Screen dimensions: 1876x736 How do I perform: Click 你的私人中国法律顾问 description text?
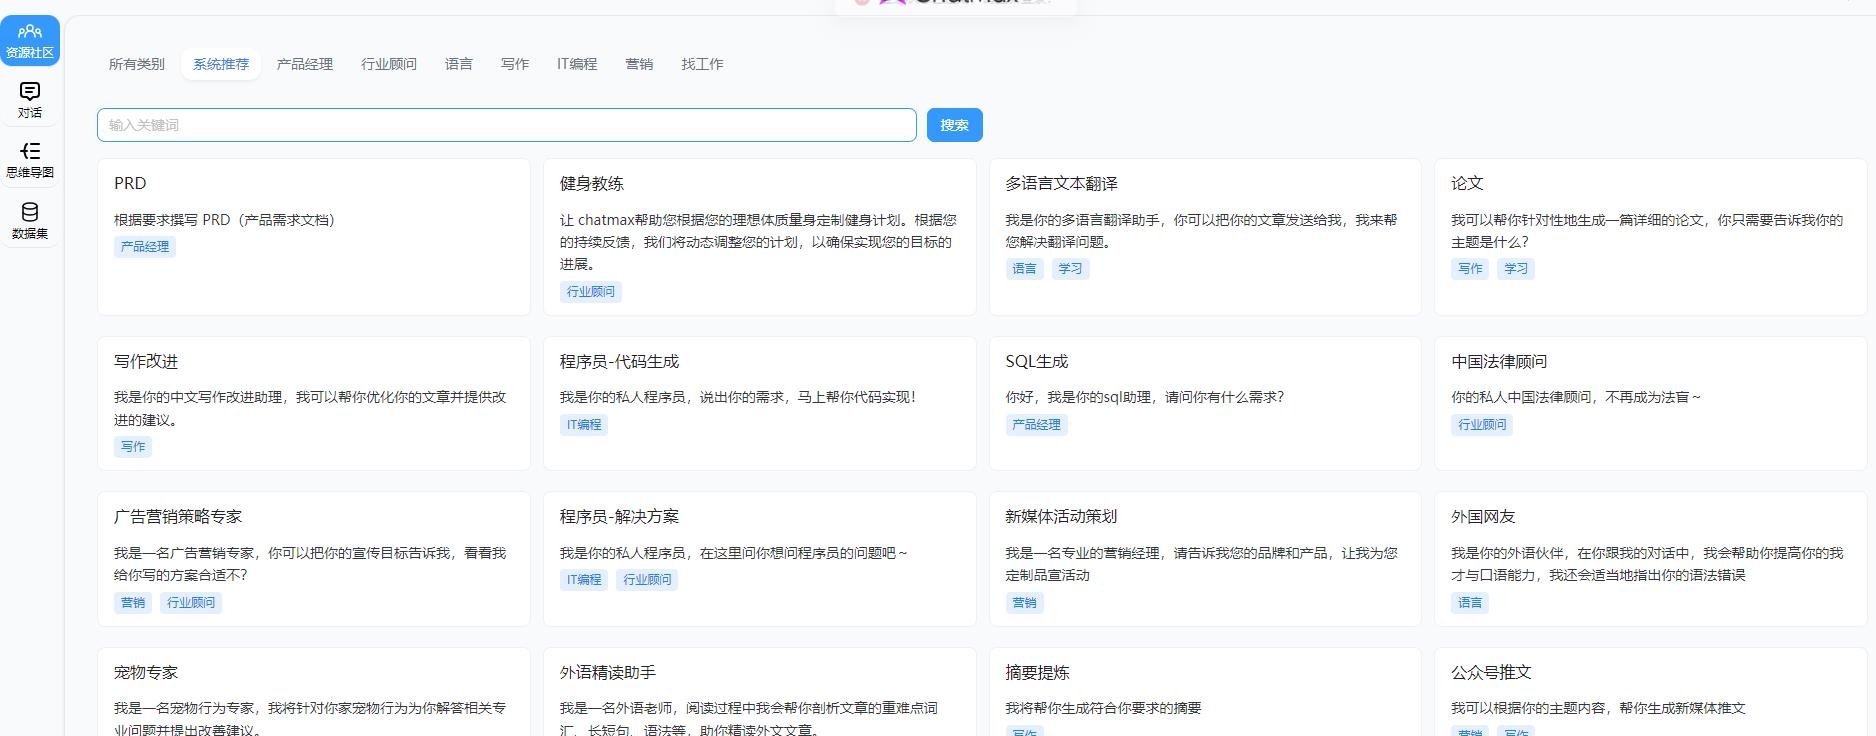coord(1576,397)
